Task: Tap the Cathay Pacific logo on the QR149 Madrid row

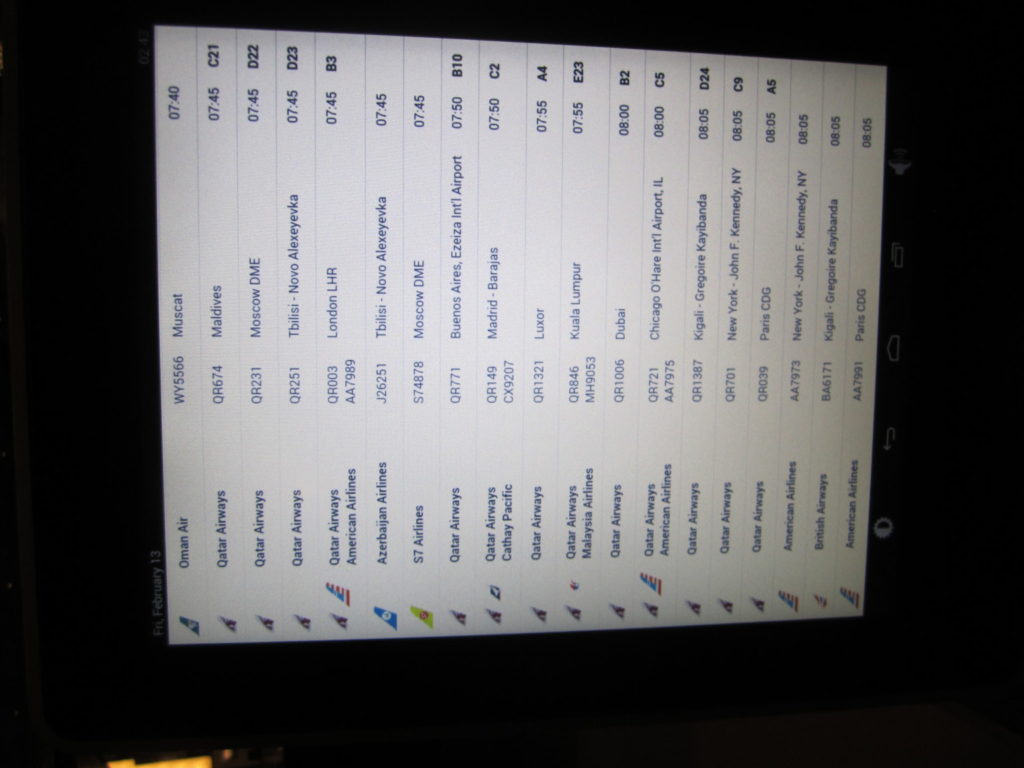Action: click(x=496, y=592)
